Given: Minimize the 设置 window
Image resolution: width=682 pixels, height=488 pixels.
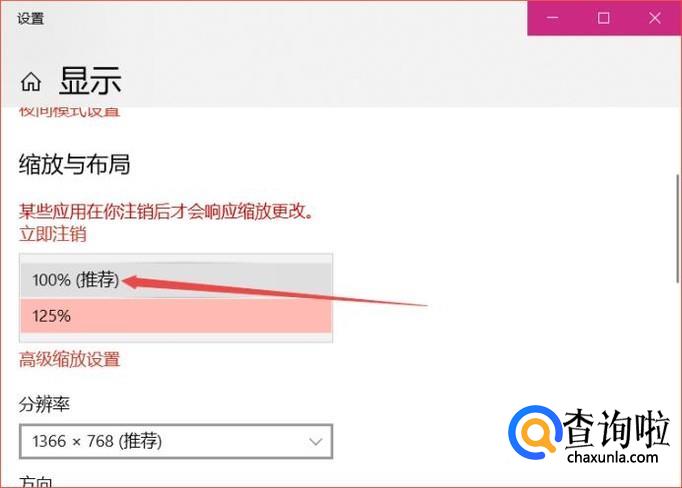Looking at the screenshot, I should pos(552,18).
